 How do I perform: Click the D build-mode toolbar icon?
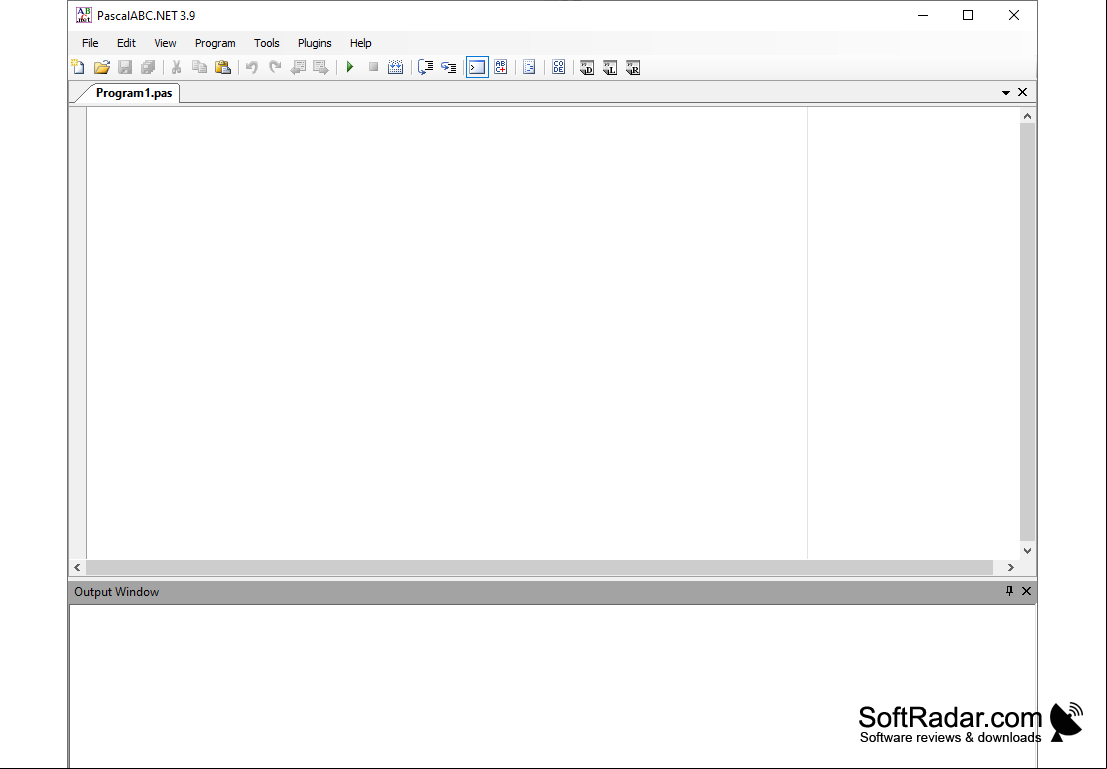(587, 67)
